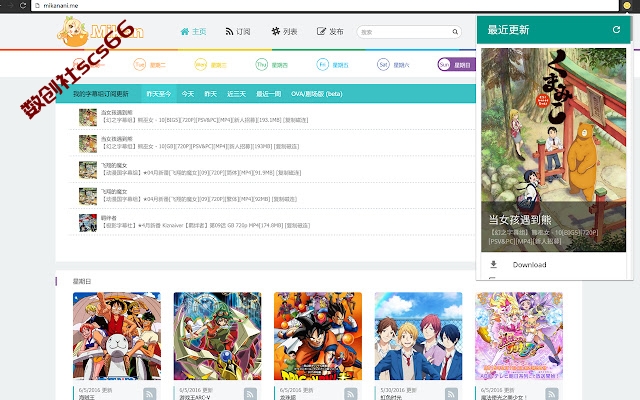Select the Thu 星期四 day filter
Image resolution: width=640 pixels, height=400 pixels.
271,64
